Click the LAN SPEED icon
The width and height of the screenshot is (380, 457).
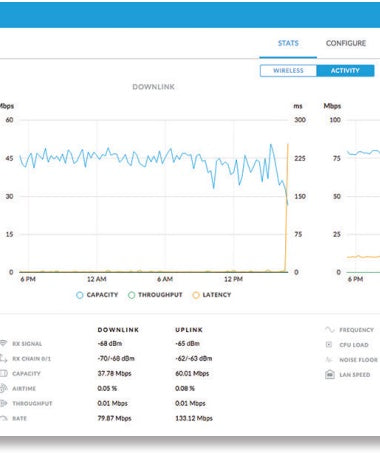coord(329,375)
